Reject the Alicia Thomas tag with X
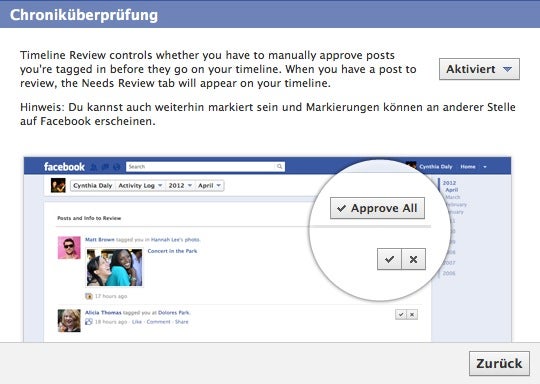This screenshot has height=384, width=540. [x=412, y=314]
